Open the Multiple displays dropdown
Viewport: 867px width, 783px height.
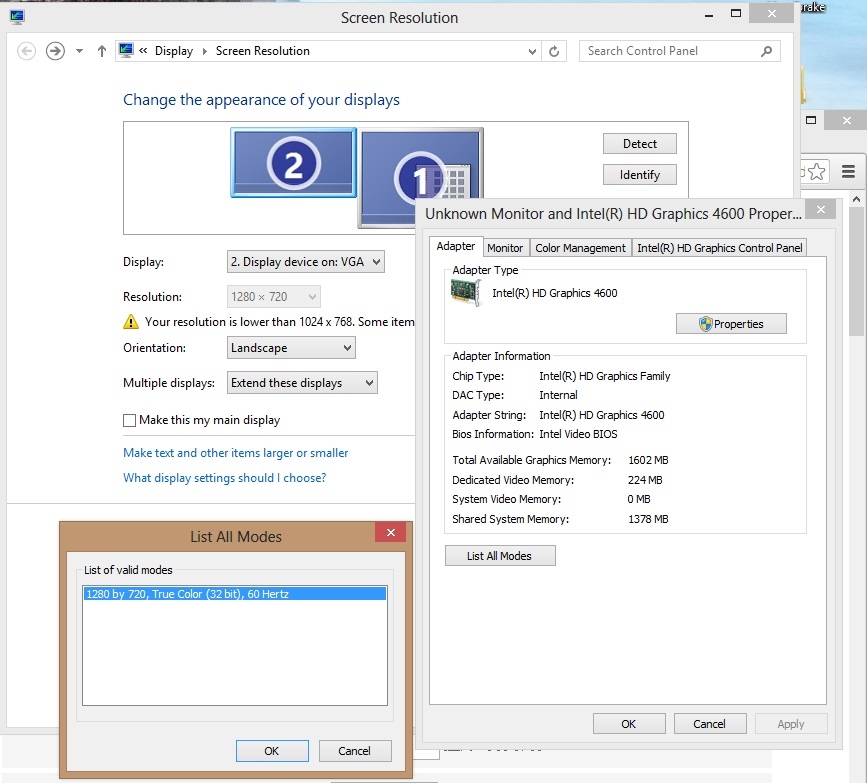(x=302, y=383)
